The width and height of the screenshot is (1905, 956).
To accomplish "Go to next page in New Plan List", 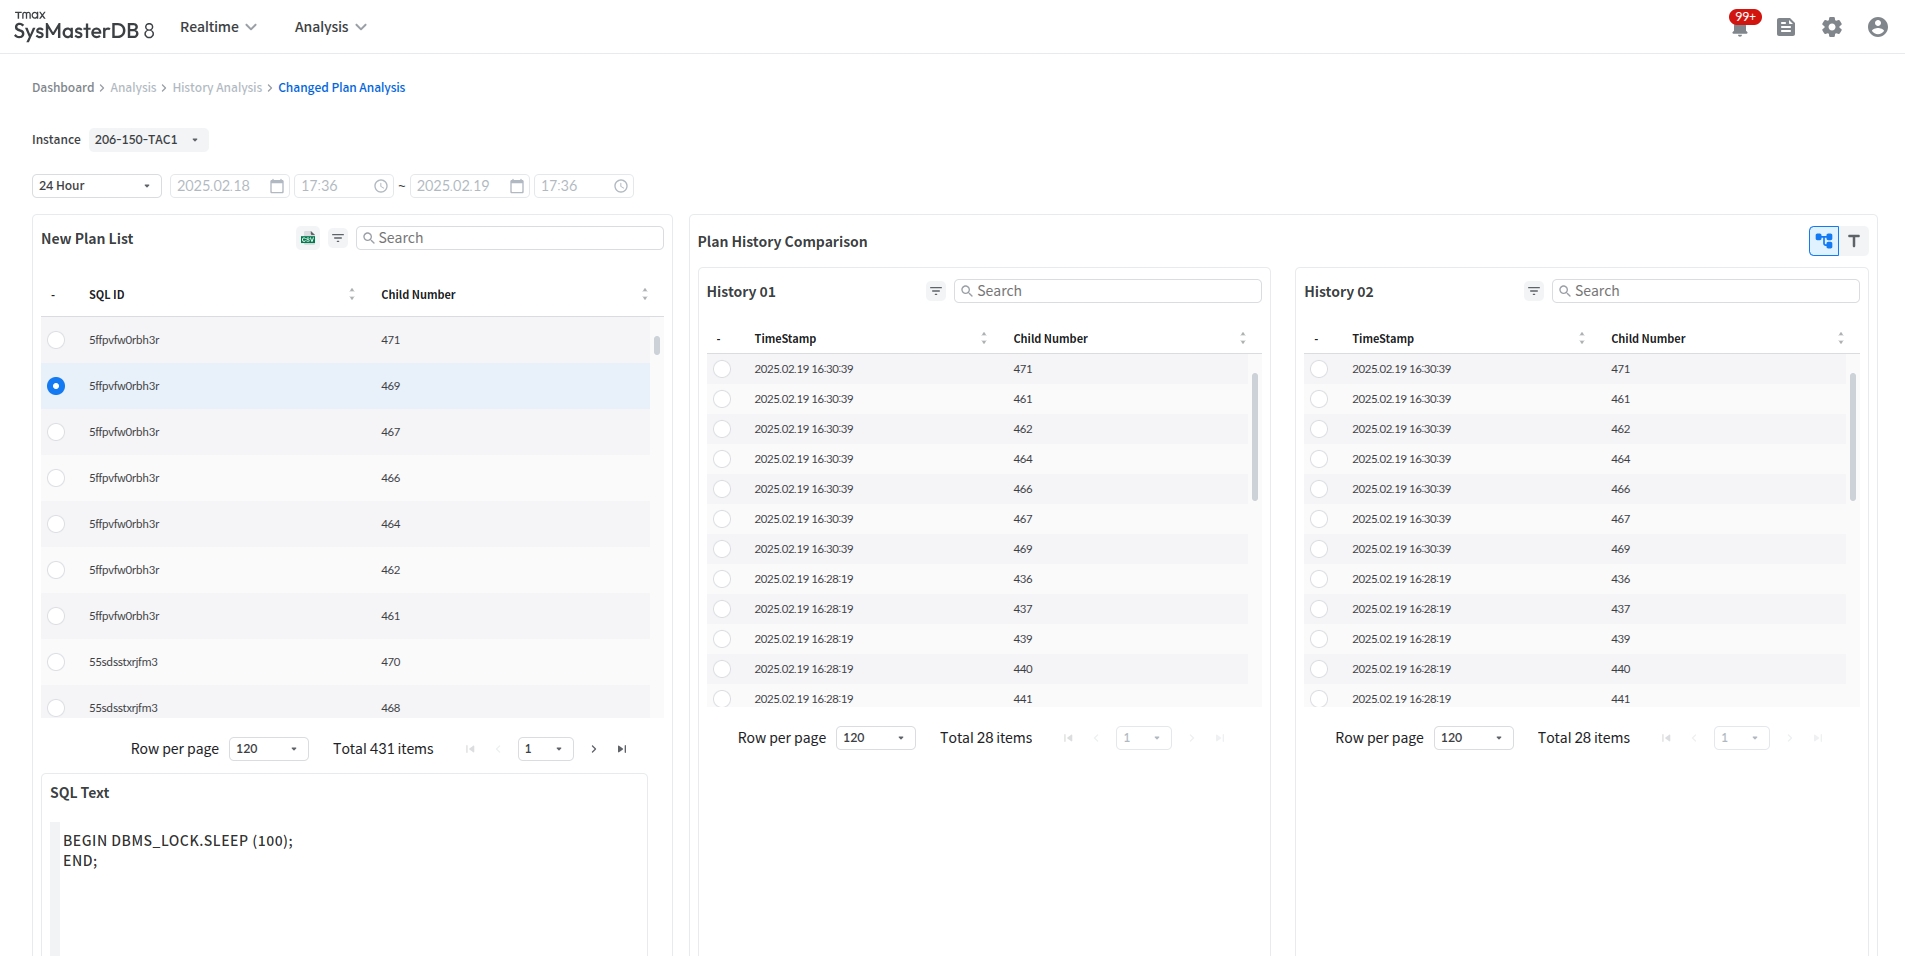I will point(594,749).
